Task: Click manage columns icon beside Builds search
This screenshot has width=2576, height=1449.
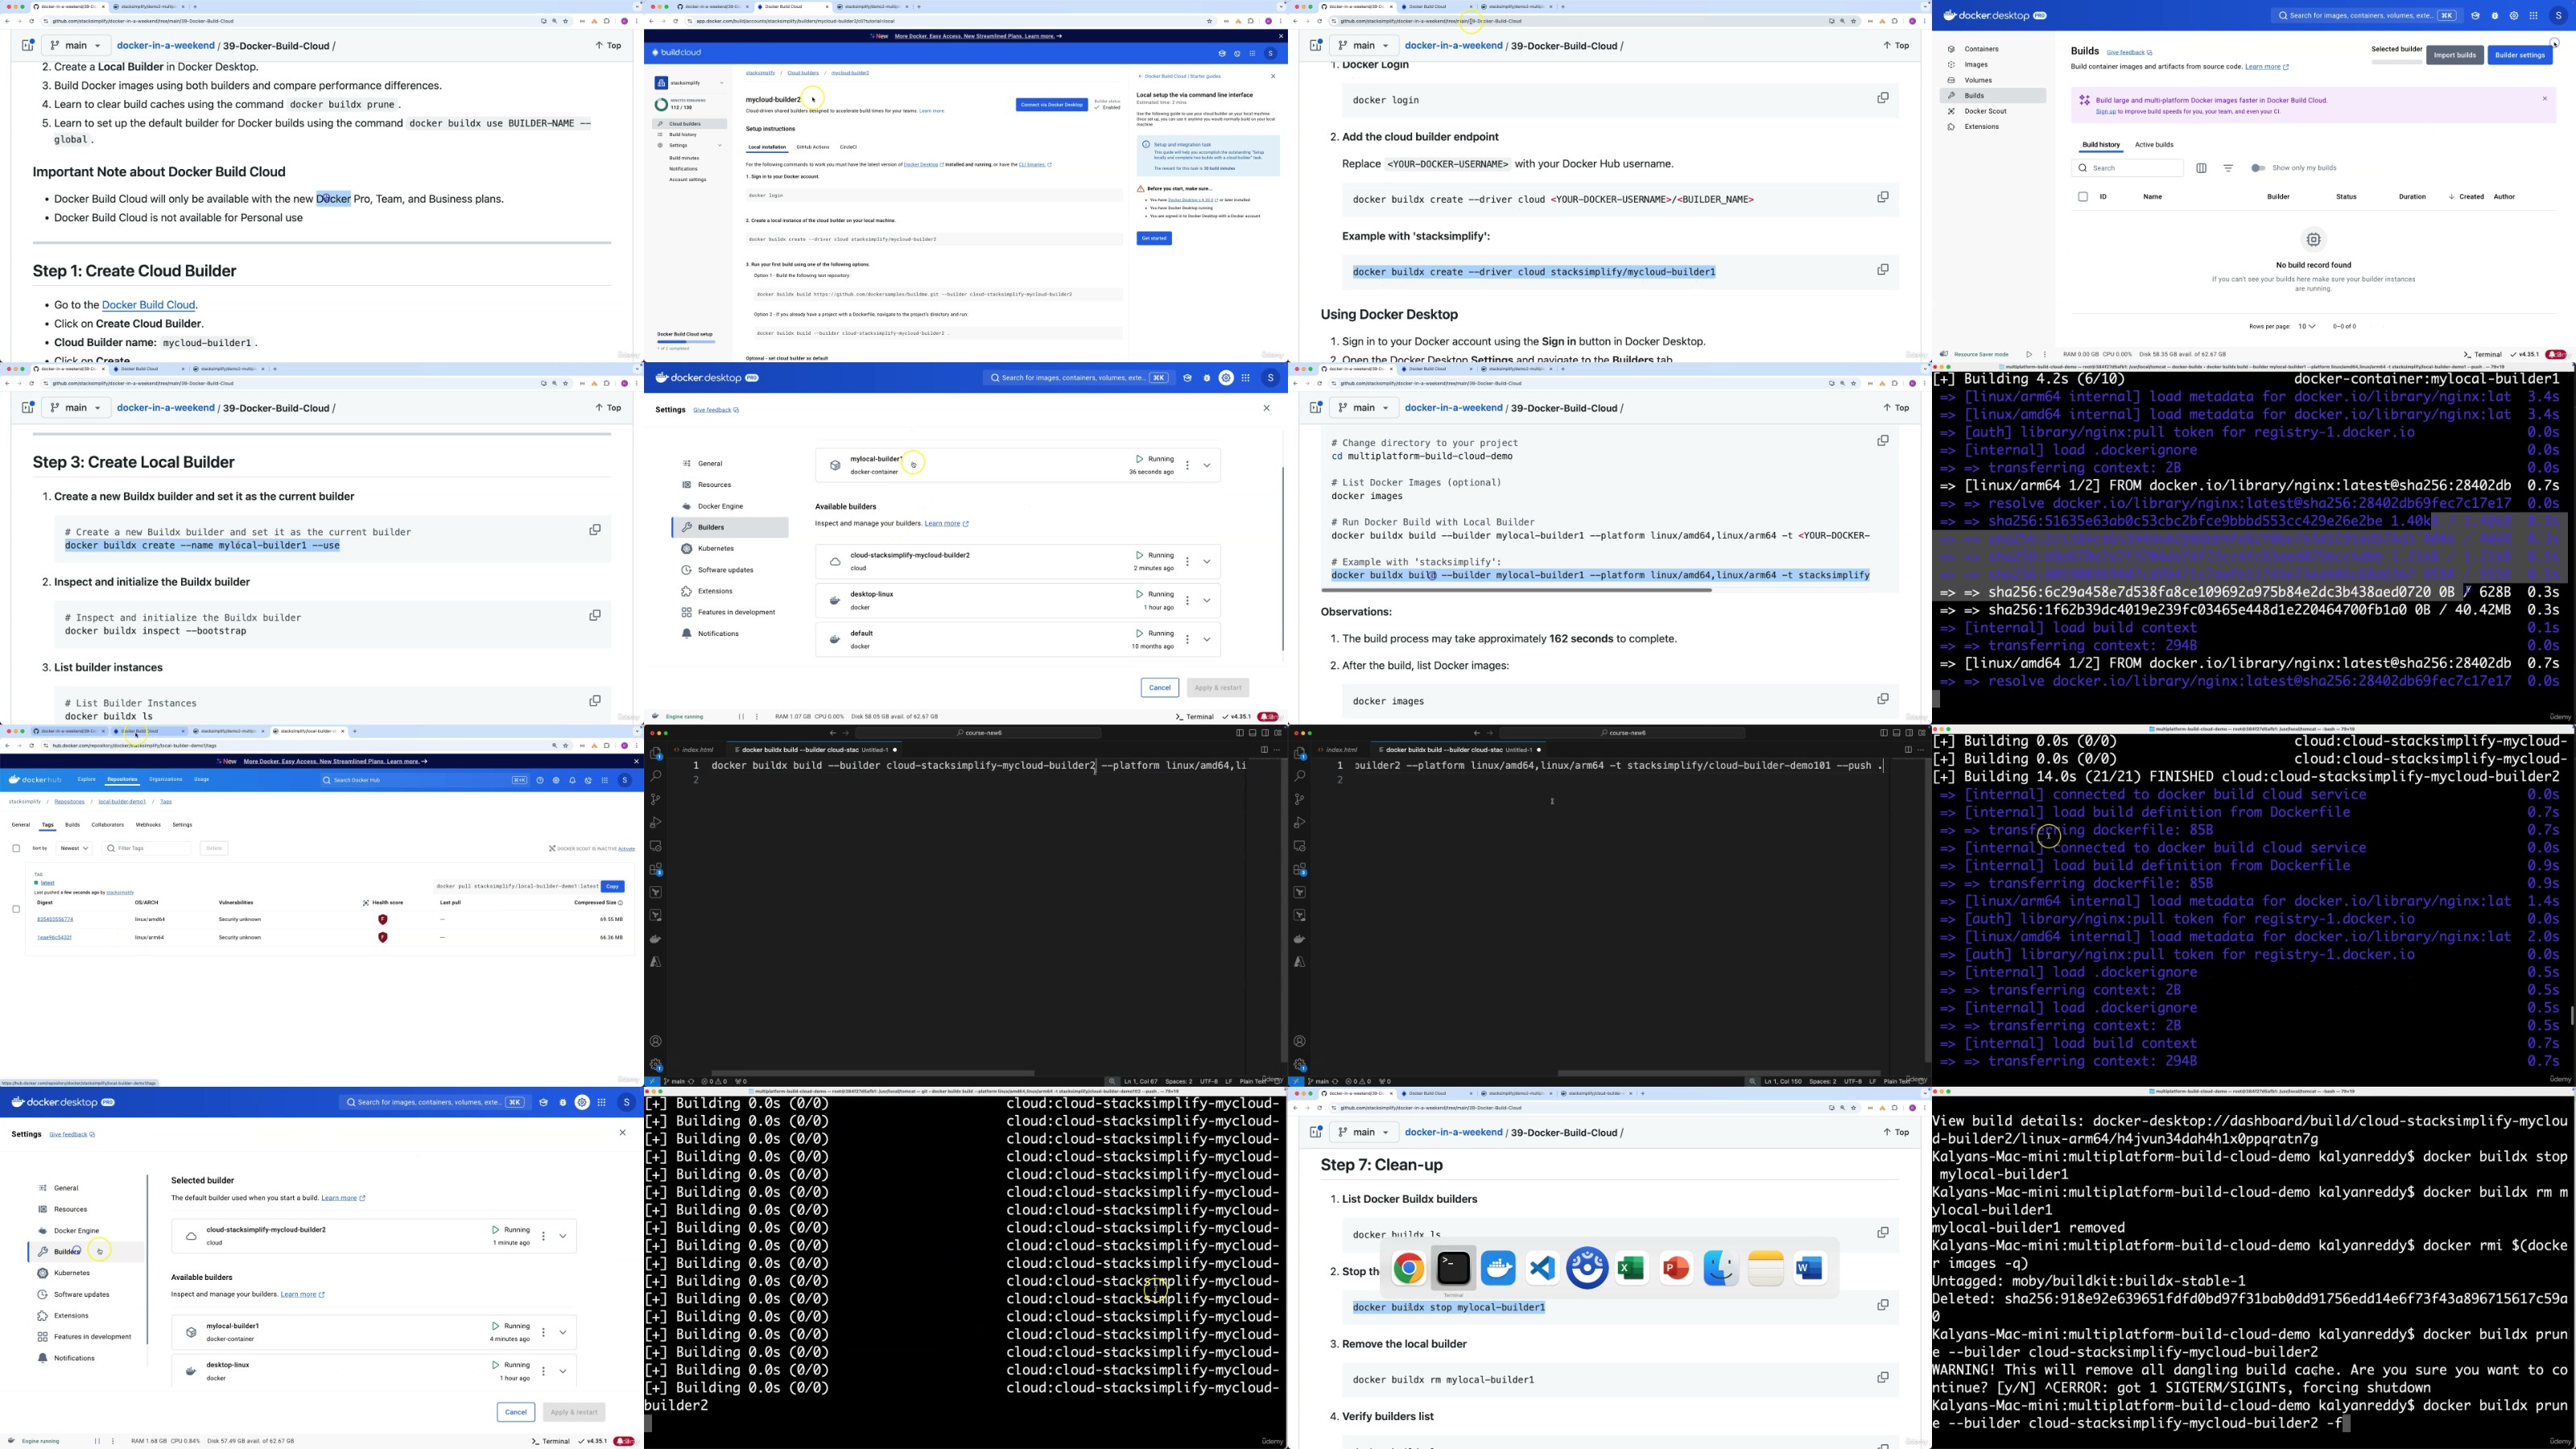Action: pyautogui.click(x=2201, y=168)
